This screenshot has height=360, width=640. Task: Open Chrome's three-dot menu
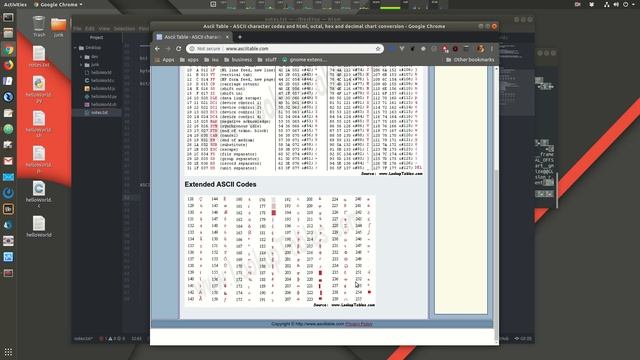(x=492, y=49)
